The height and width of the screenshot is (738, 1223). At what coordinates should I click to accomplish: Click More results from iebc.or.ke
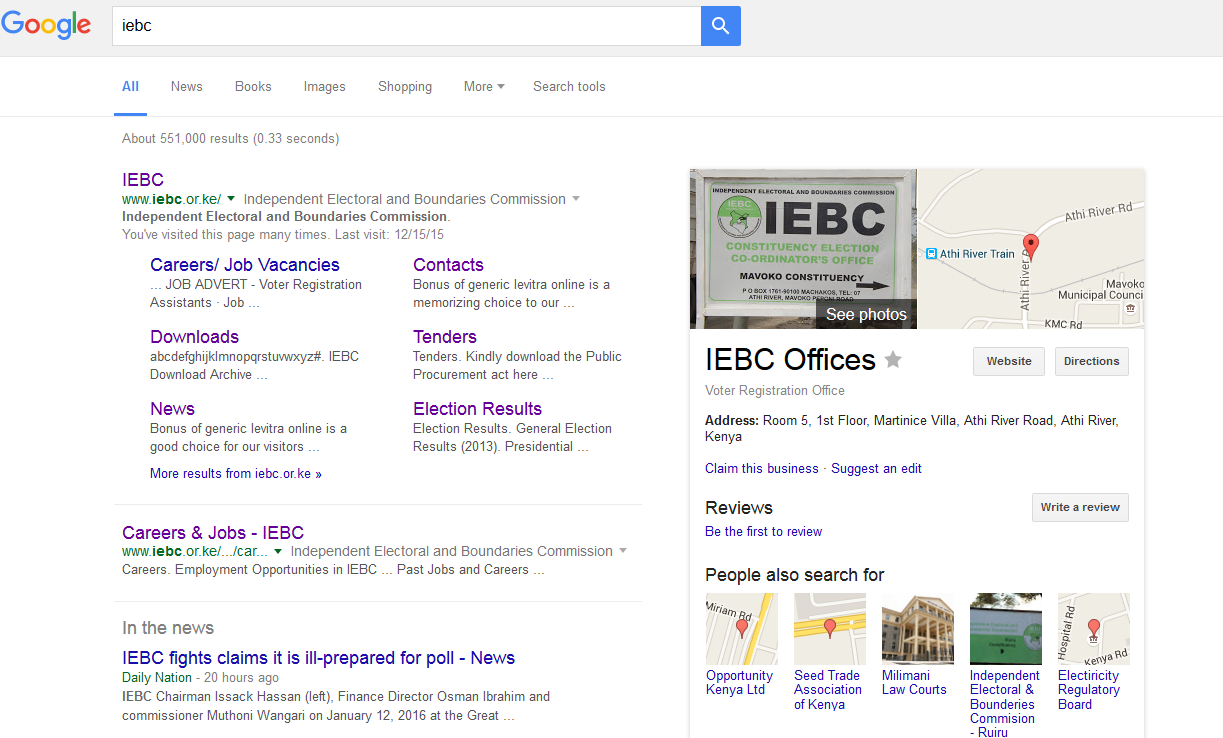[236, 474]
